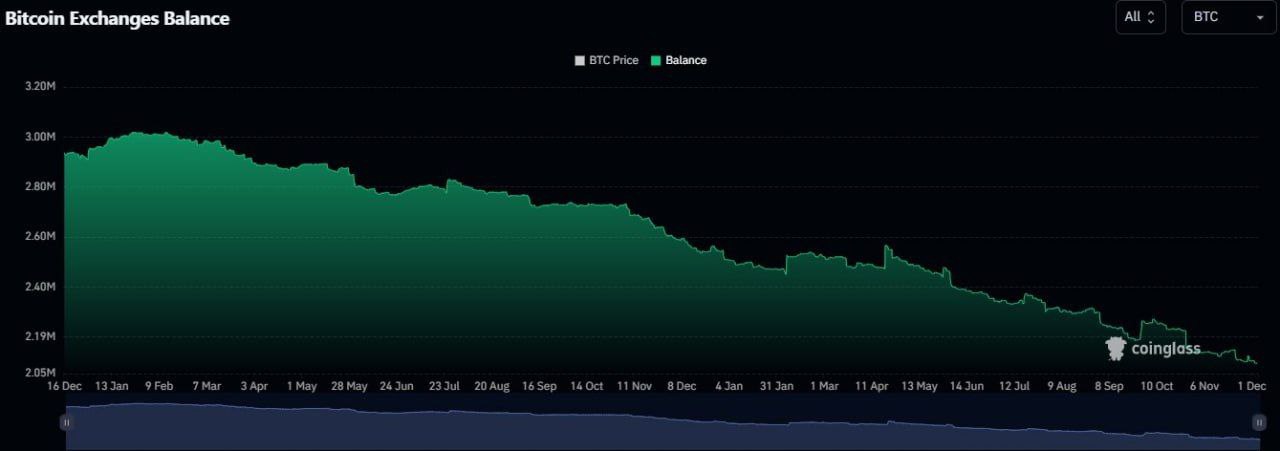Image resolution: width=1280 pixels, height=451 pixels.
Task: Click the up-down arrows icon beside All
Action: [1151, 17]
